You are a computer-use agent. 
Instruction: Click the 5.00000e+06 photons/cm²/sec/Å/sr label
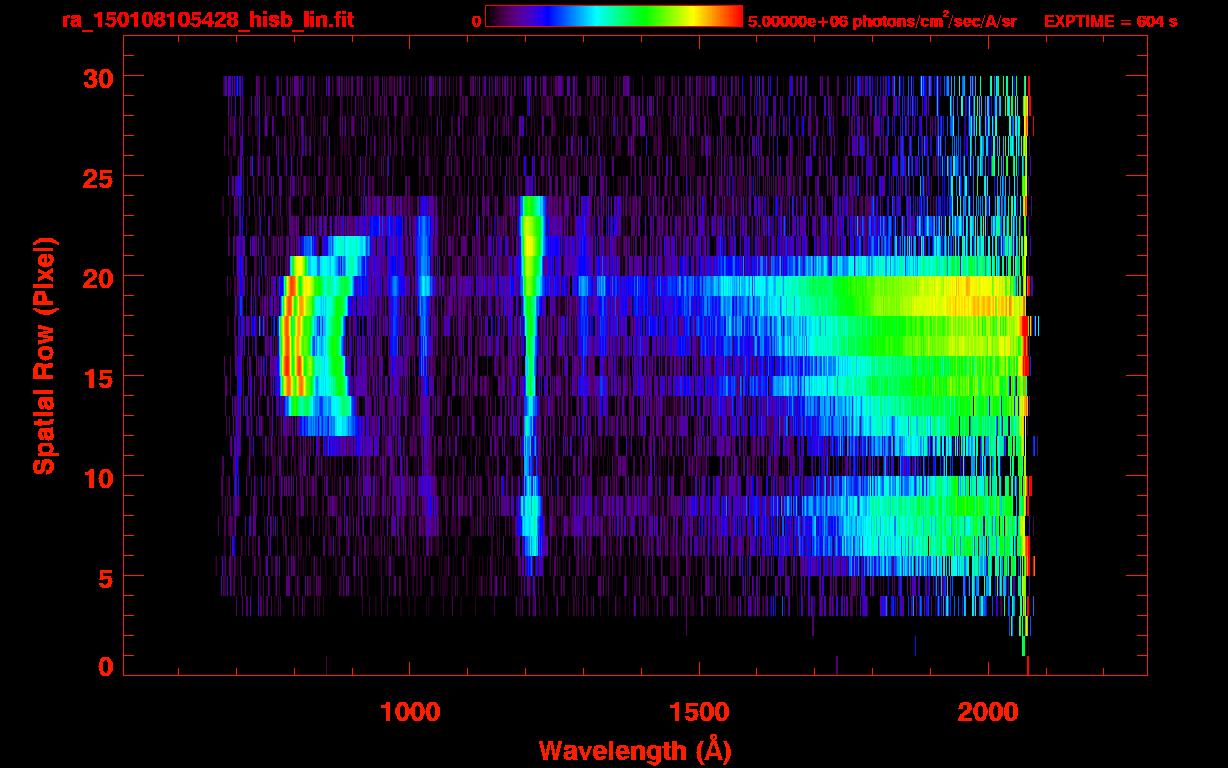click(x=882, y=20)
